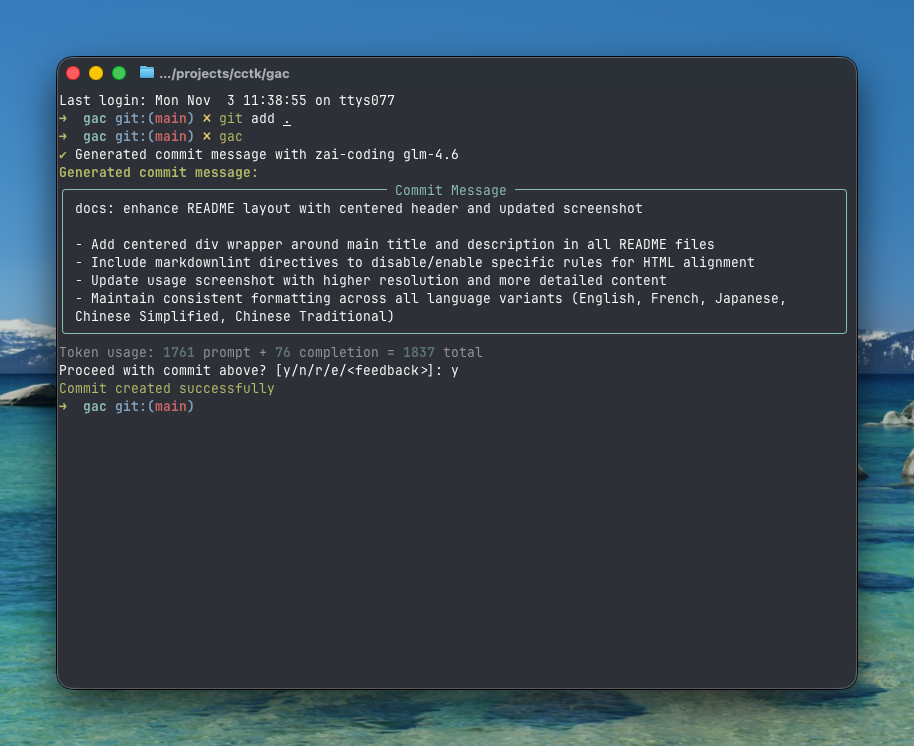The width and height of the screenshot is (914, 746).
Task: Click the red cross icon beside "git add ."
Action: [207, 118]
